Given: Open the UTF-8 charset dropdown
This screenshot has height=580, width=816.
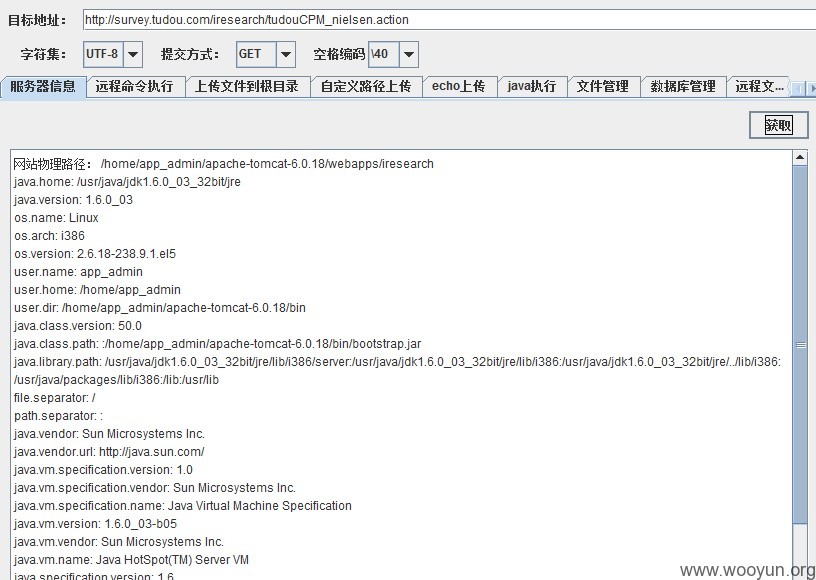Looking at the screenshot, I should [x=133, y=54].
